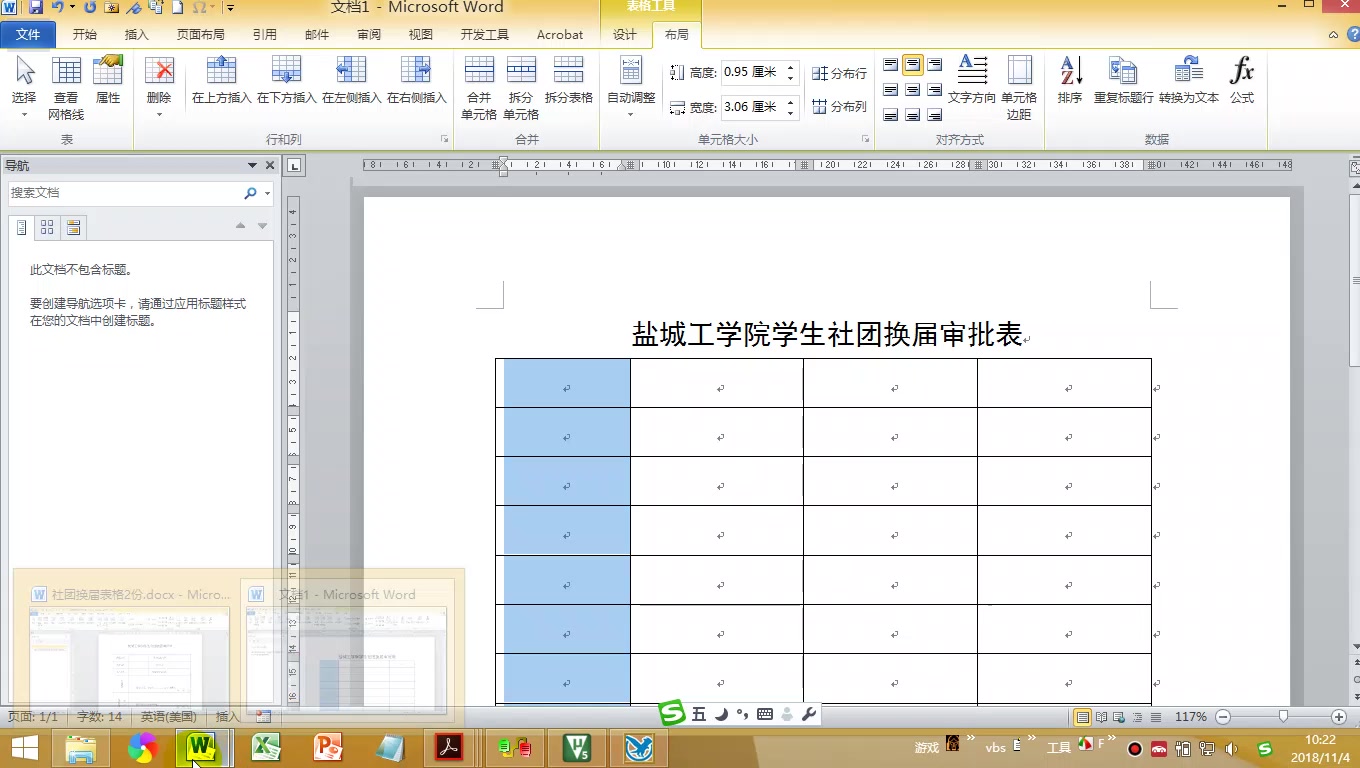The image size is (1360, 768).
Task: Align cell text bottom left
Action: point(891,115)
